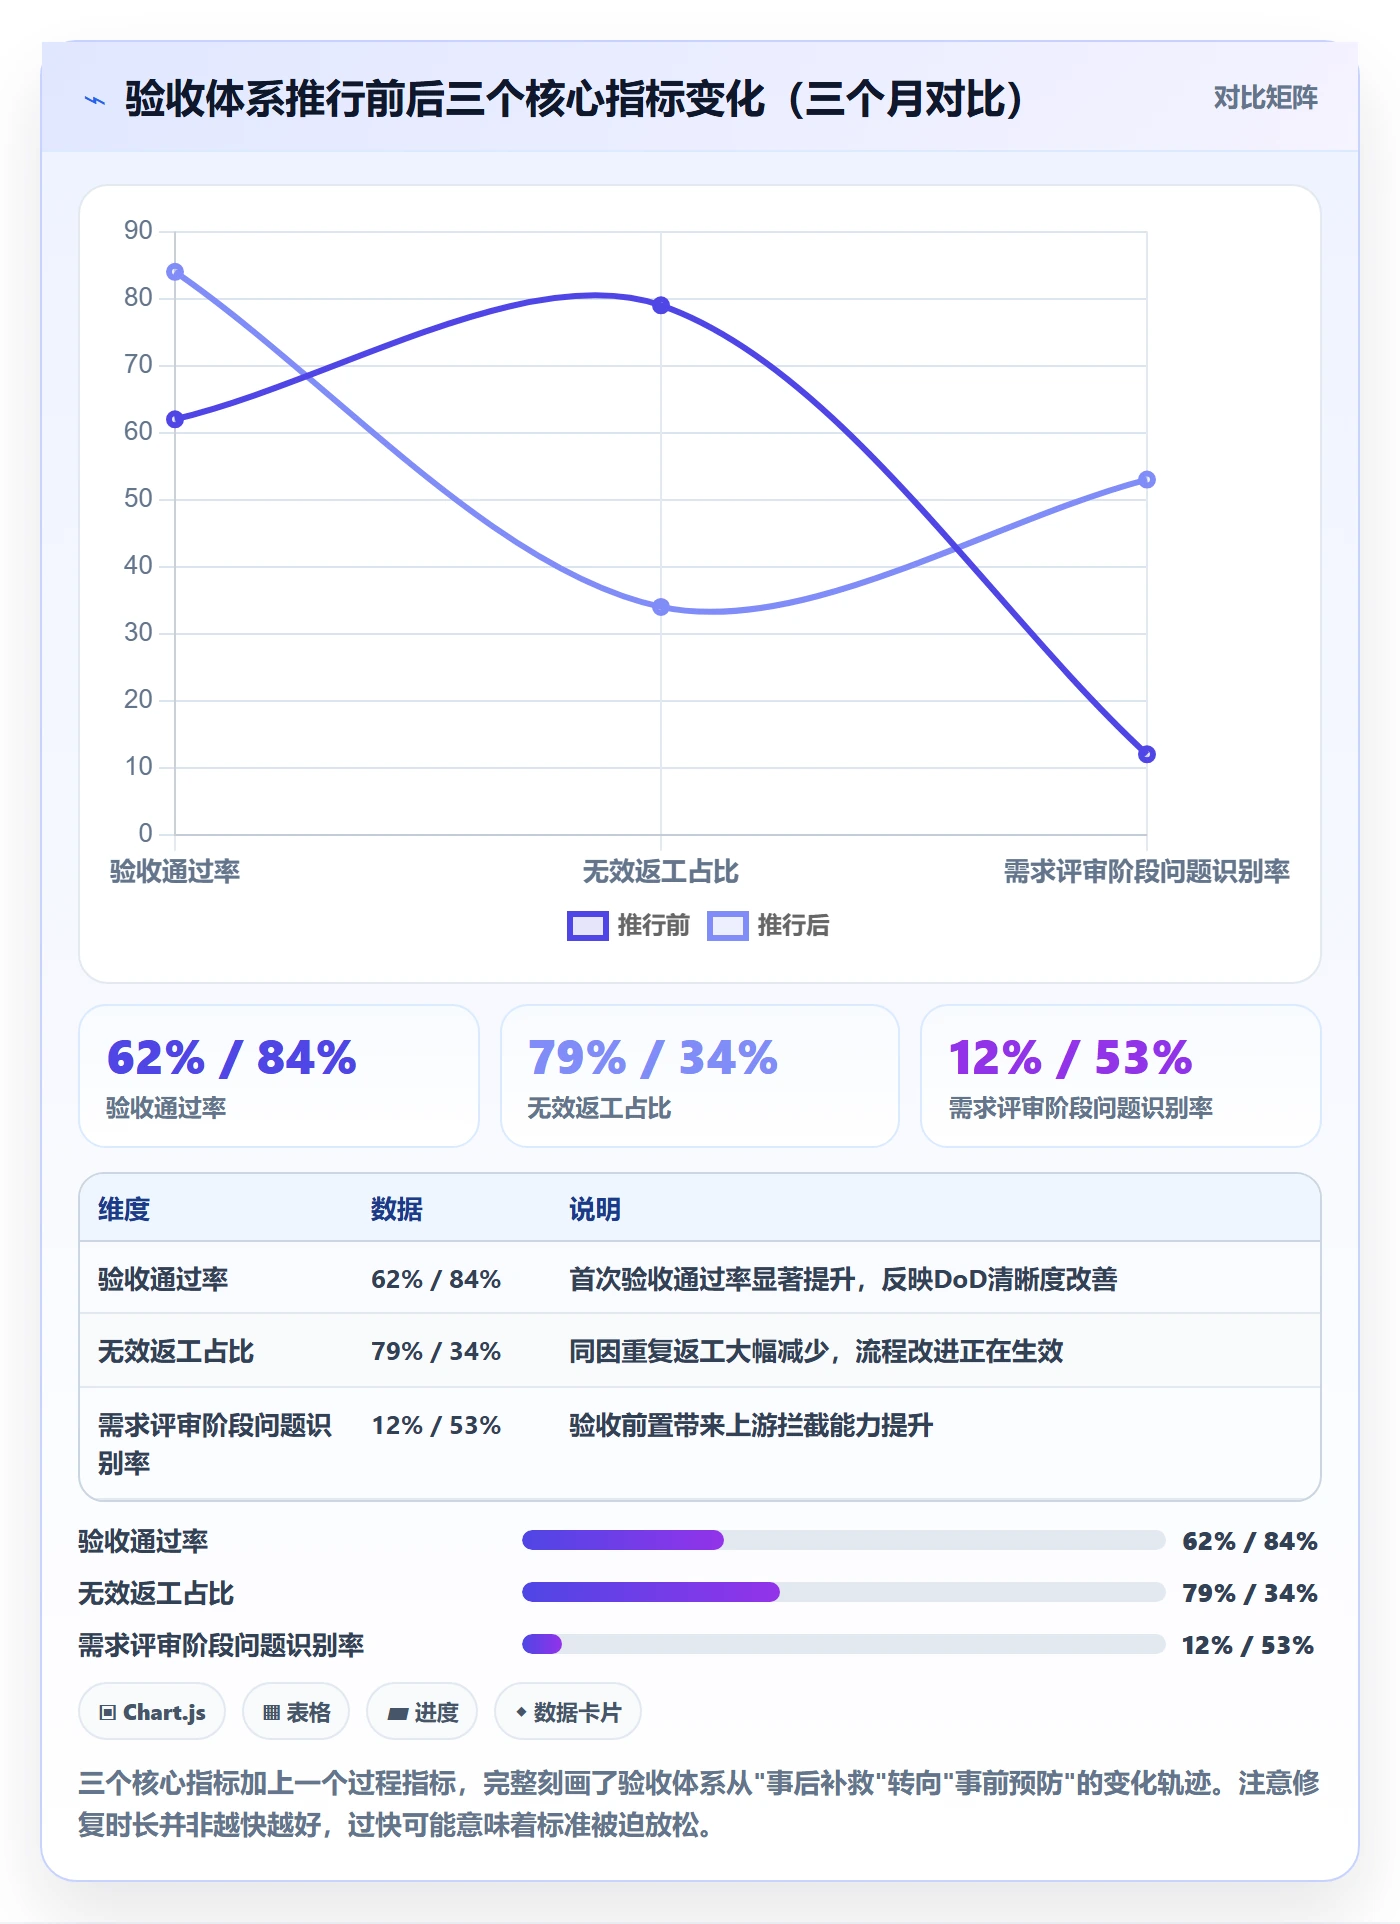Click the lightning bolt icon beside the title

tap(95, 100)
